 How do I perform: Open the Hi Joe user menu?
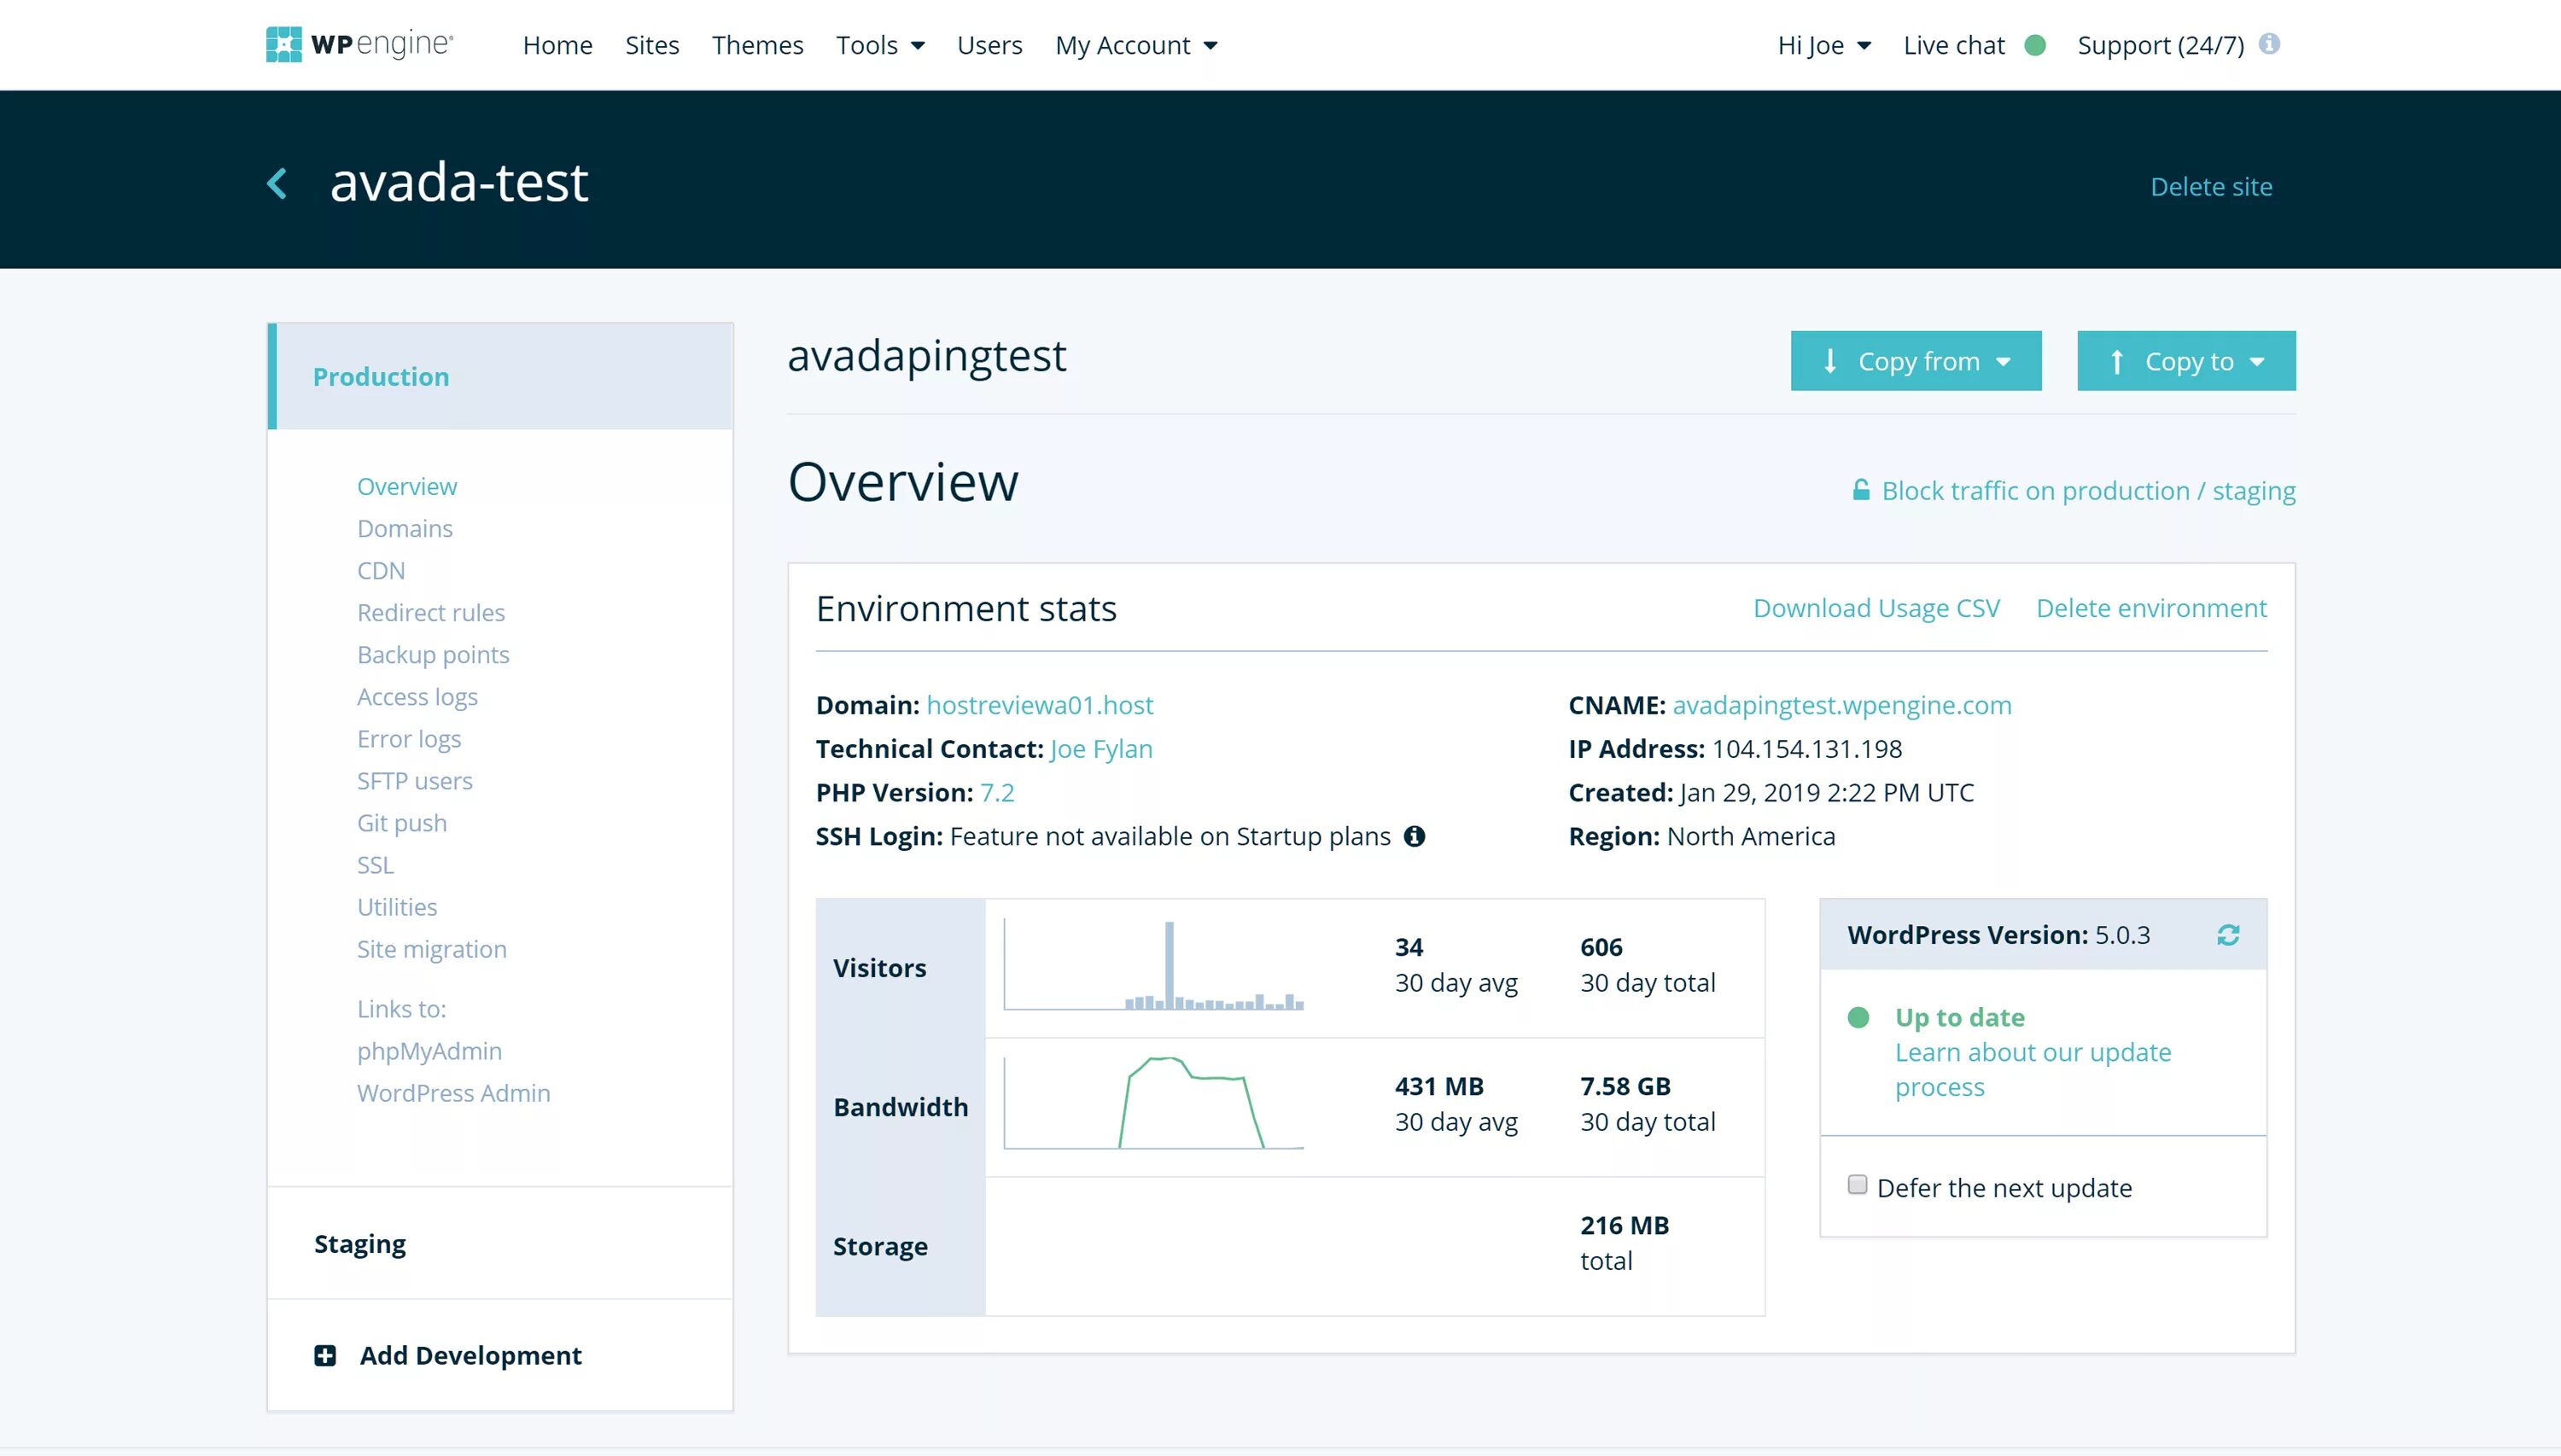pos(1823,45)
